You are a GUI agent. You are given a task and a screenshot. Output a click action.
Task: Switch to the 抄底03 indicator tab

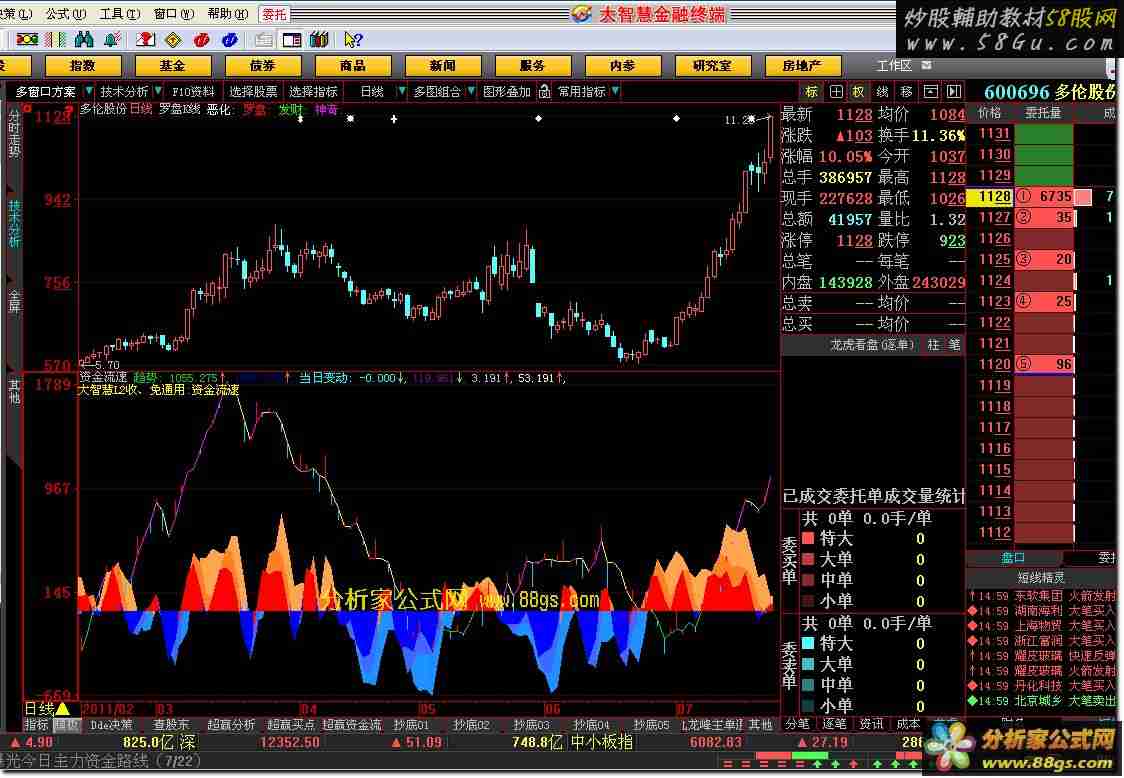tap(531, 725)
